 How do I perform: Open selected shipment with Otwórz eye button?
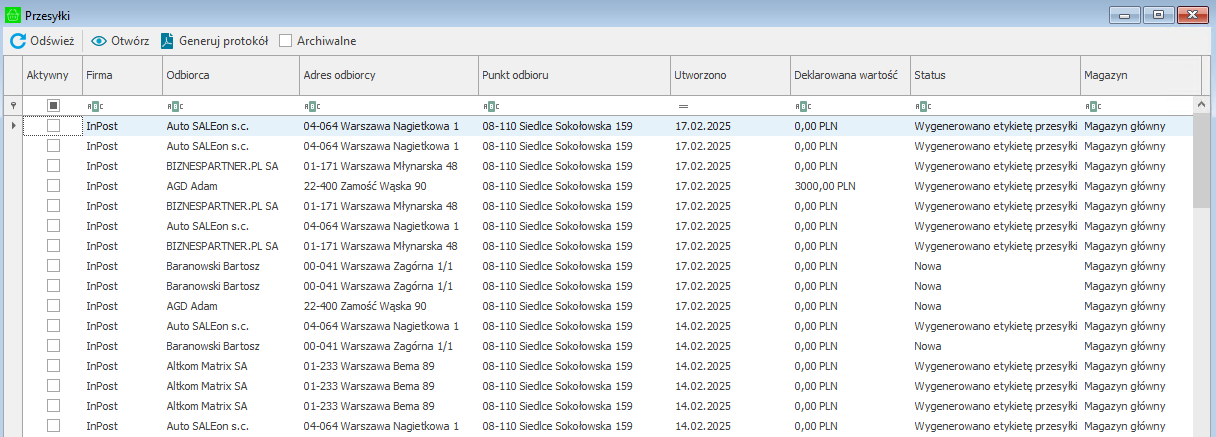click(x=120, y=41)
